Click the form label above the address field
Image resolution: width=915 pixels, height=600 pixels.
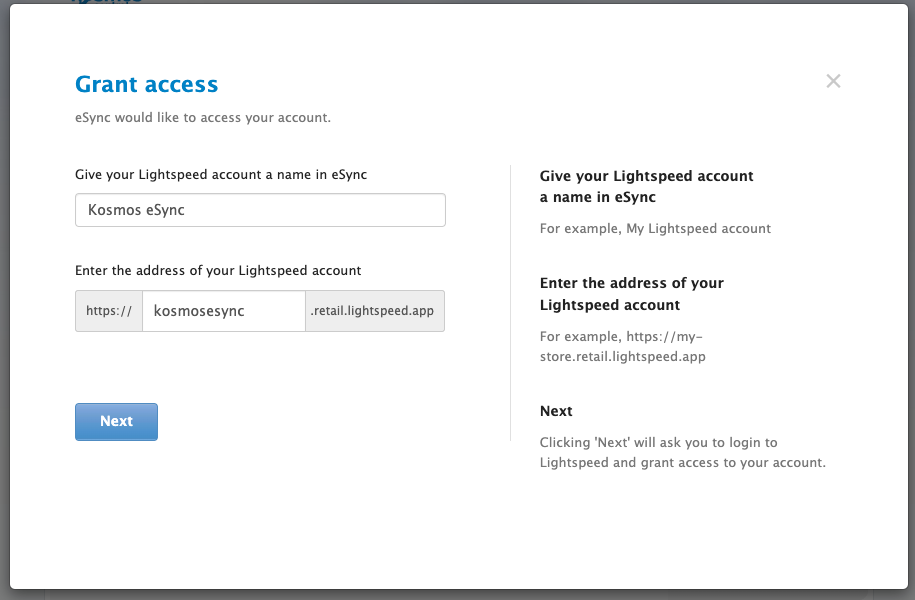[218, 270]
